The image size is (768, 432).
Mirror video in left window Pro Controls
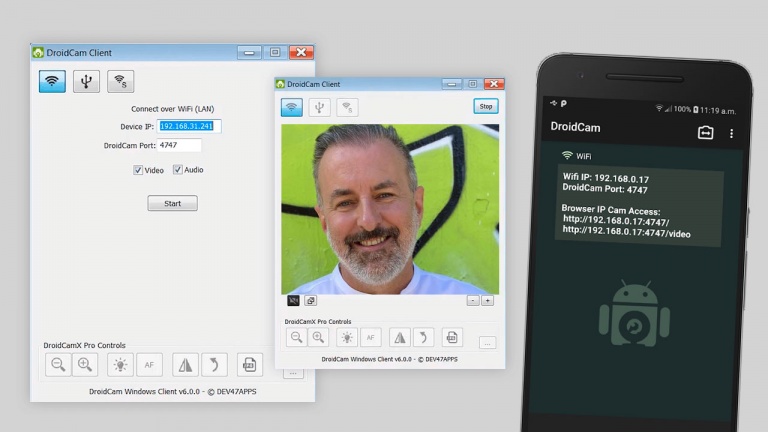pos(185,364)
